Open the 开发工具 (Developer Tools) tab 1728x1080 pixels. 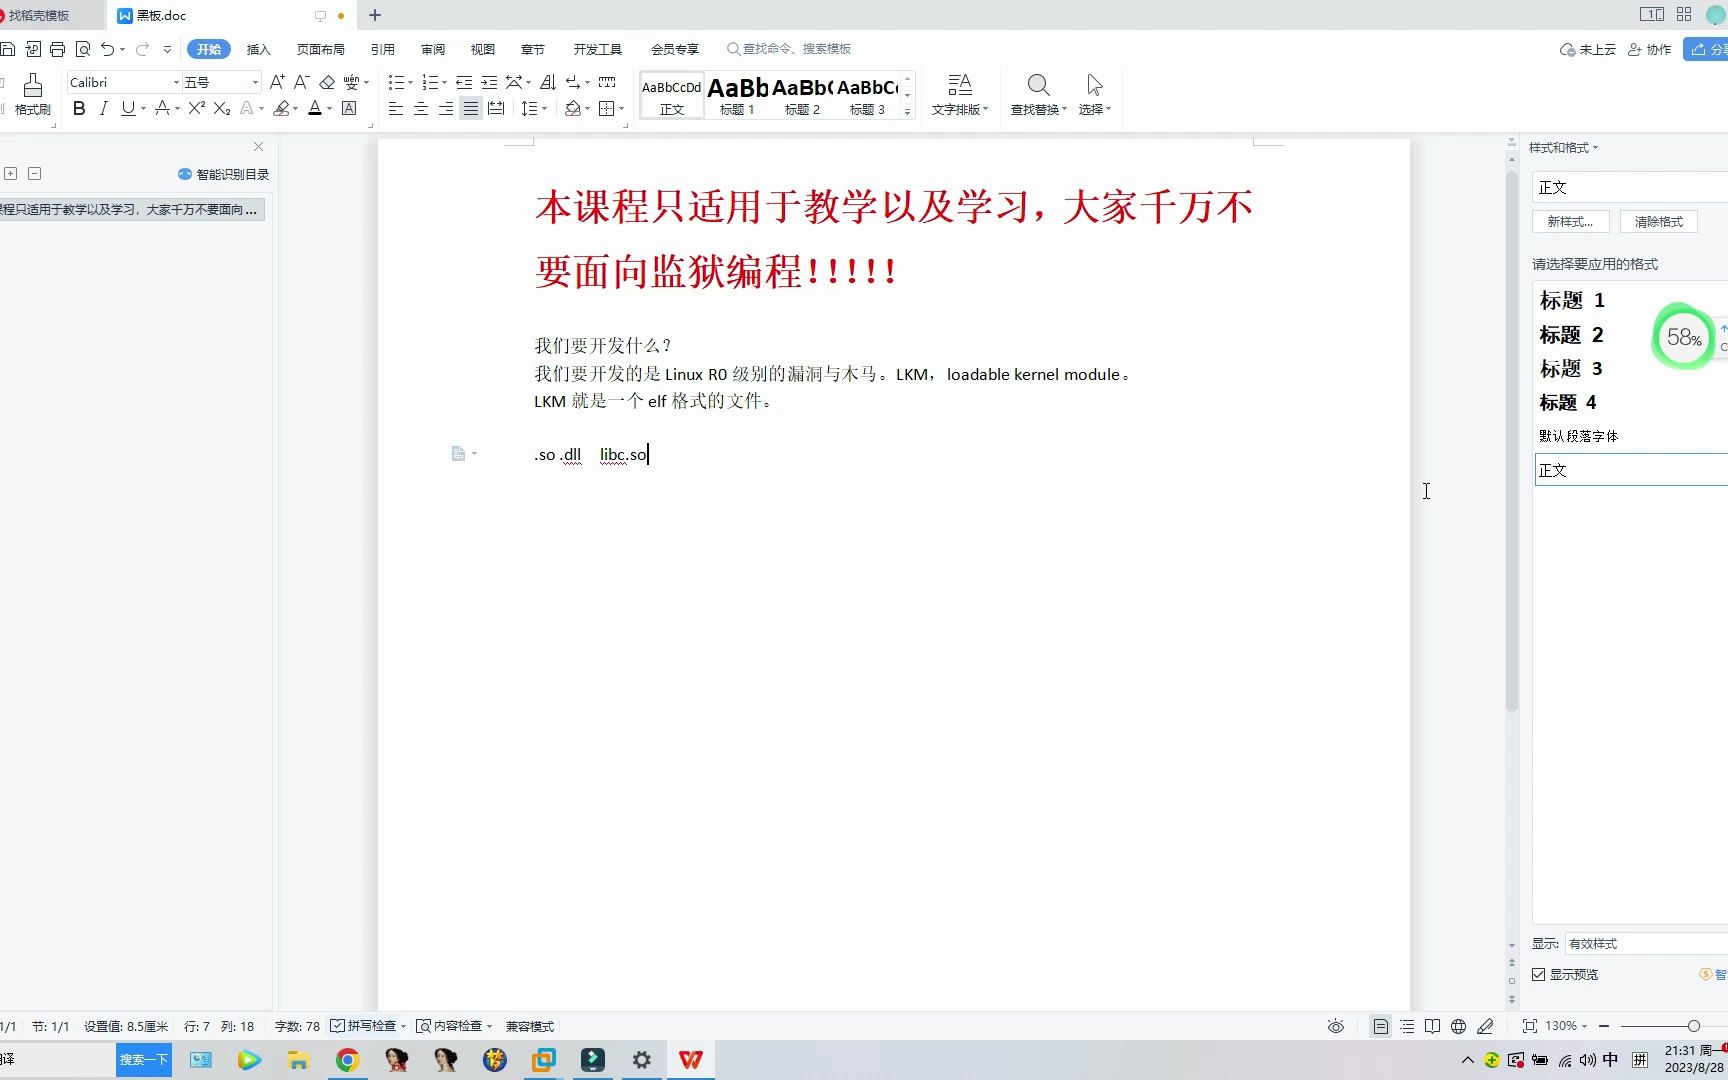coord(598,49)
